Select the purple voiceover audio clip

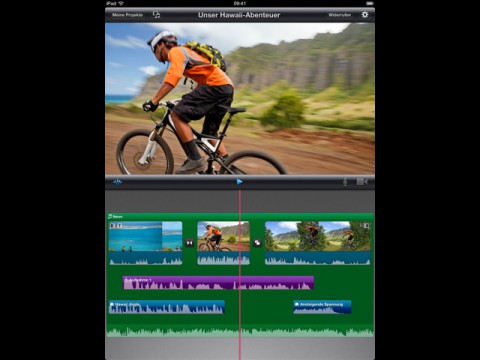pos(218,283)
